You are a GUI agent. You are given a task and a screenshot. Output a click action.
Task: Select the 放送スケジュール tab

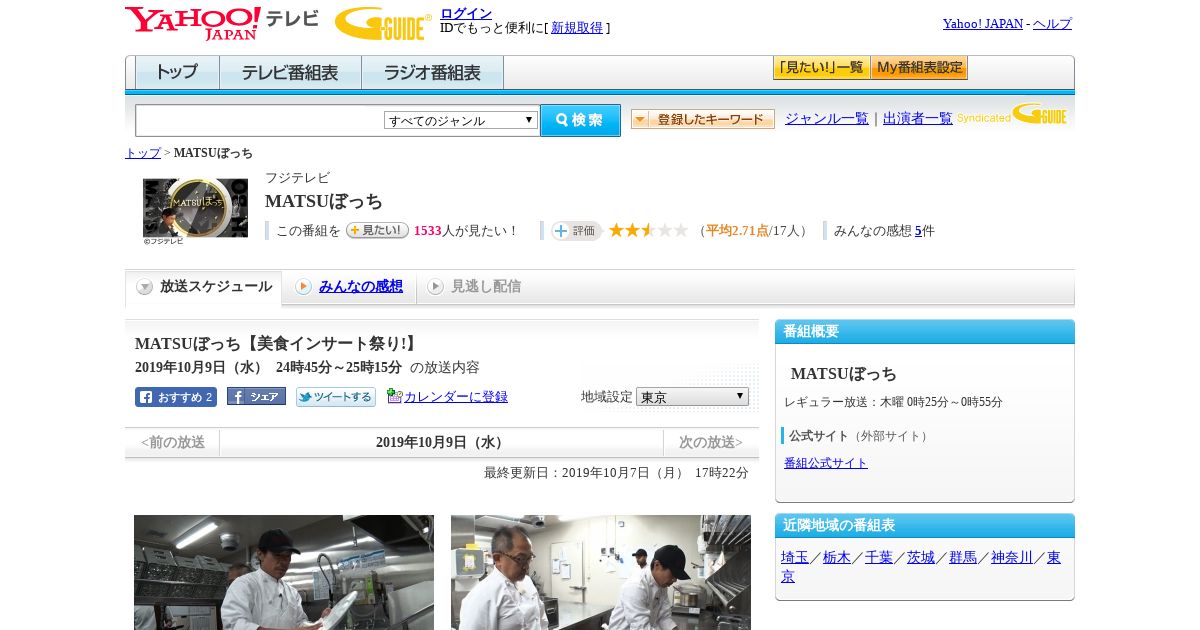pyautogui.click(x=204, y=287)
